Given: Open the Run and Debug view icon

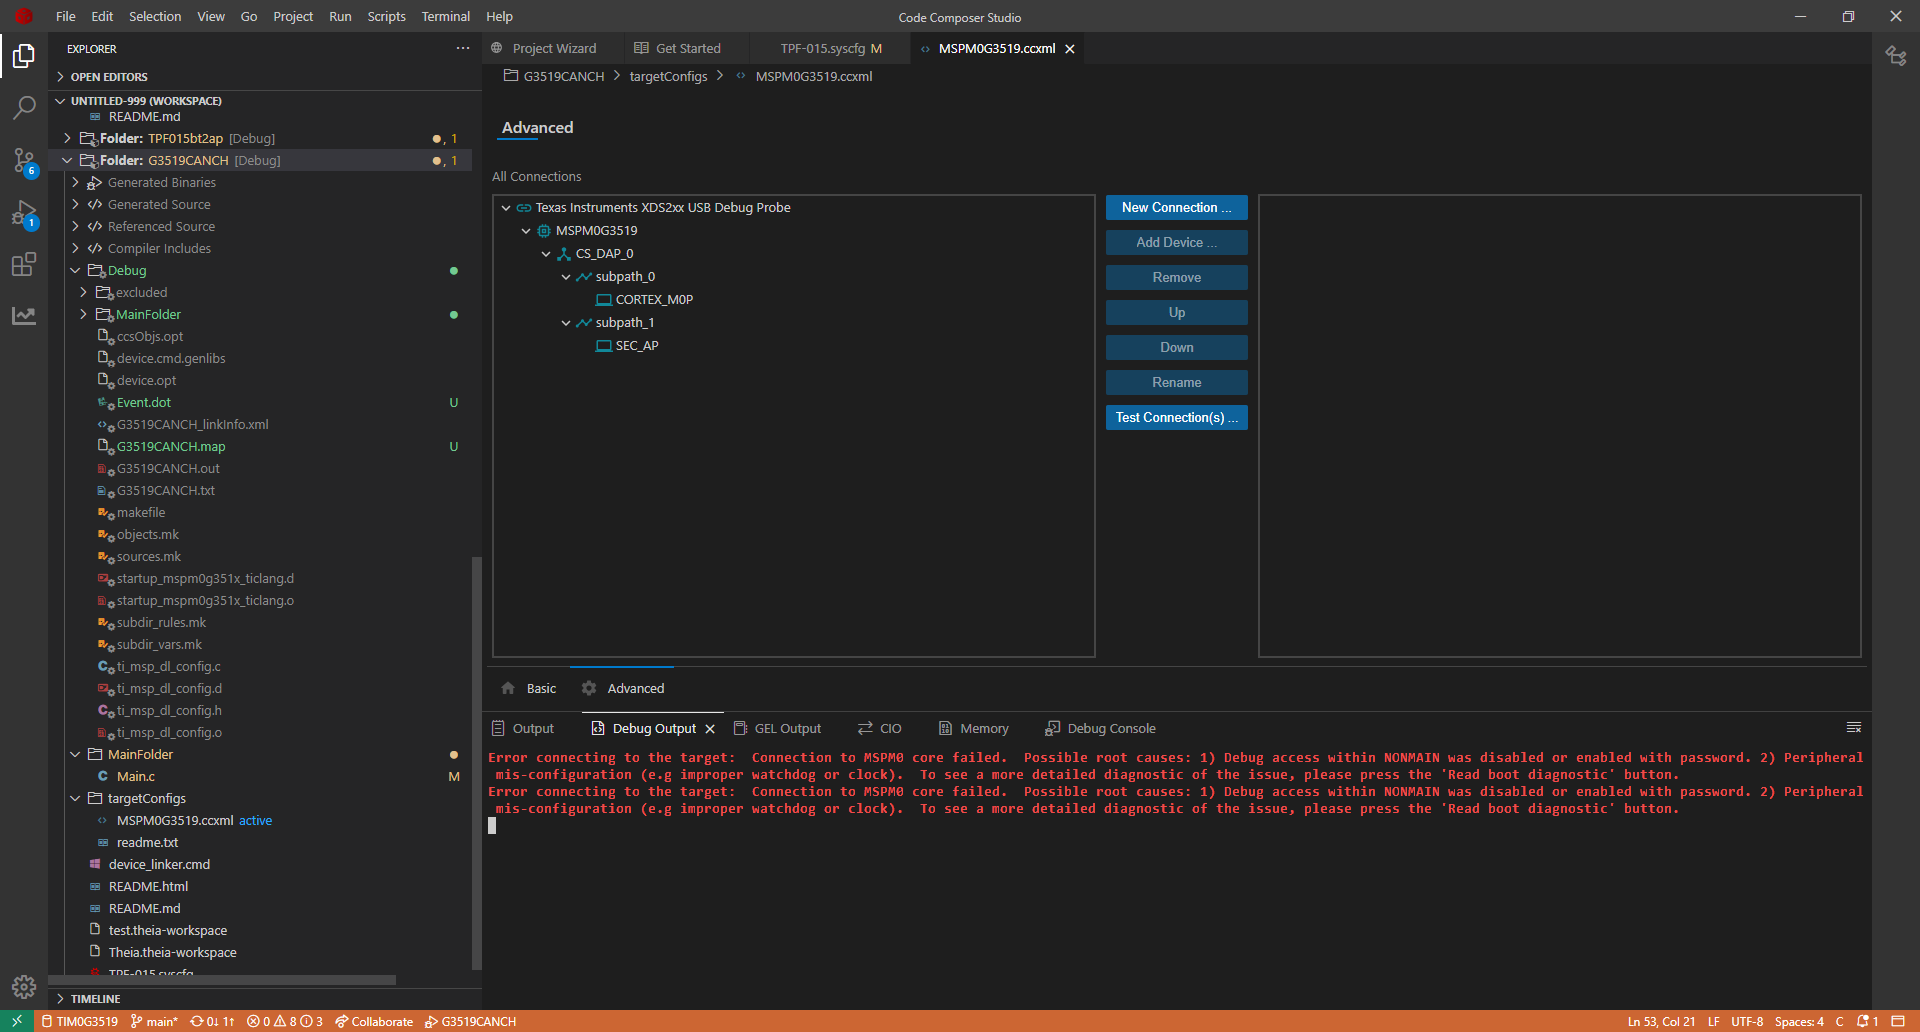Looking at the screenshot, I should click(x=24, y=213).
